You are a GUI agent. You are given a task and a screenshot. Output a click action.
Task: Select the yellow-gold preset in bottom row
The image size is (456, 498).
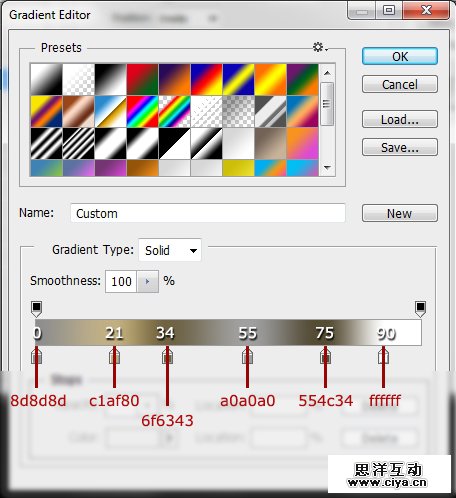(x=238, y=168)
